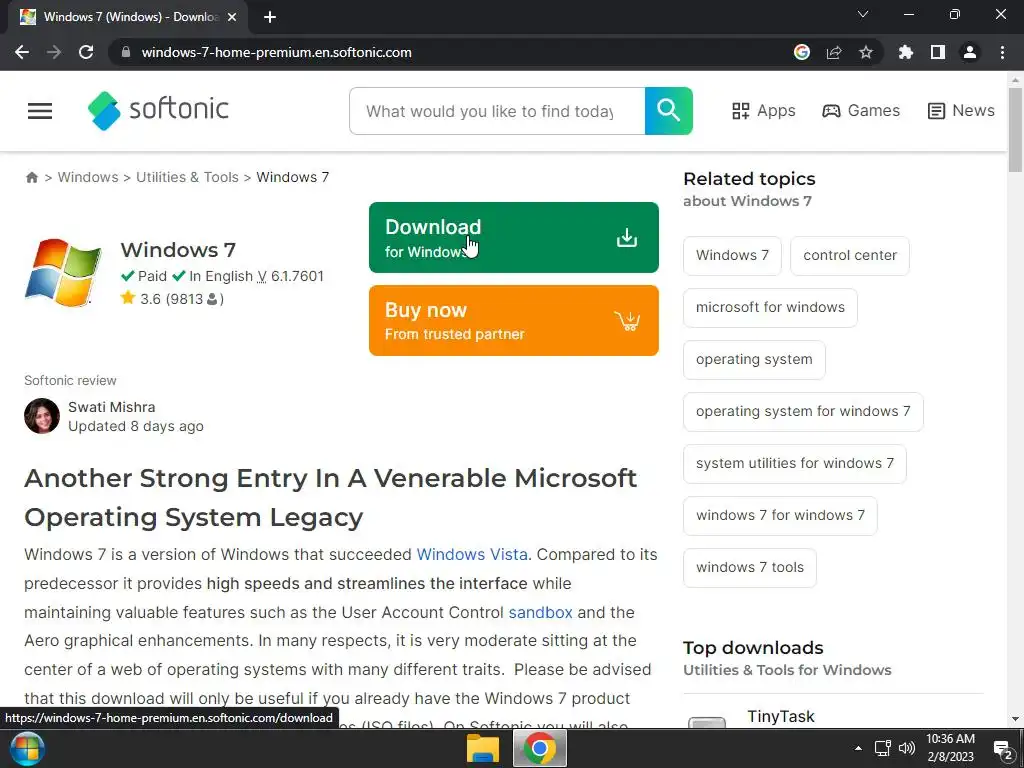
Task: Click the page vertical scrollbar thumb
Action: click(x=1016, y=129)
